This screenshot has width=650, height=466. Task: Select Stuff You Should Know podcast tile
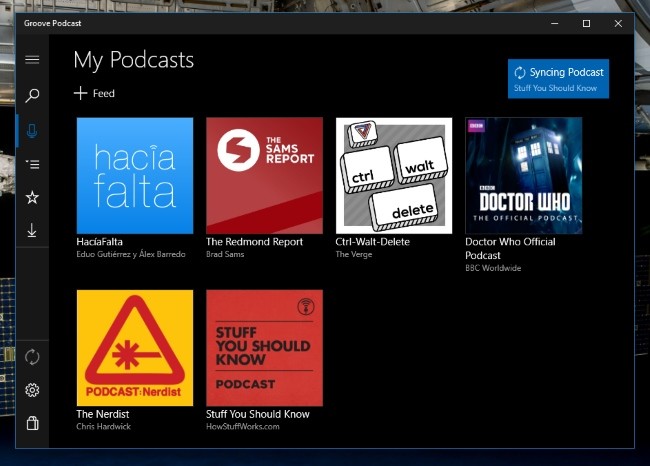(264, 348)
